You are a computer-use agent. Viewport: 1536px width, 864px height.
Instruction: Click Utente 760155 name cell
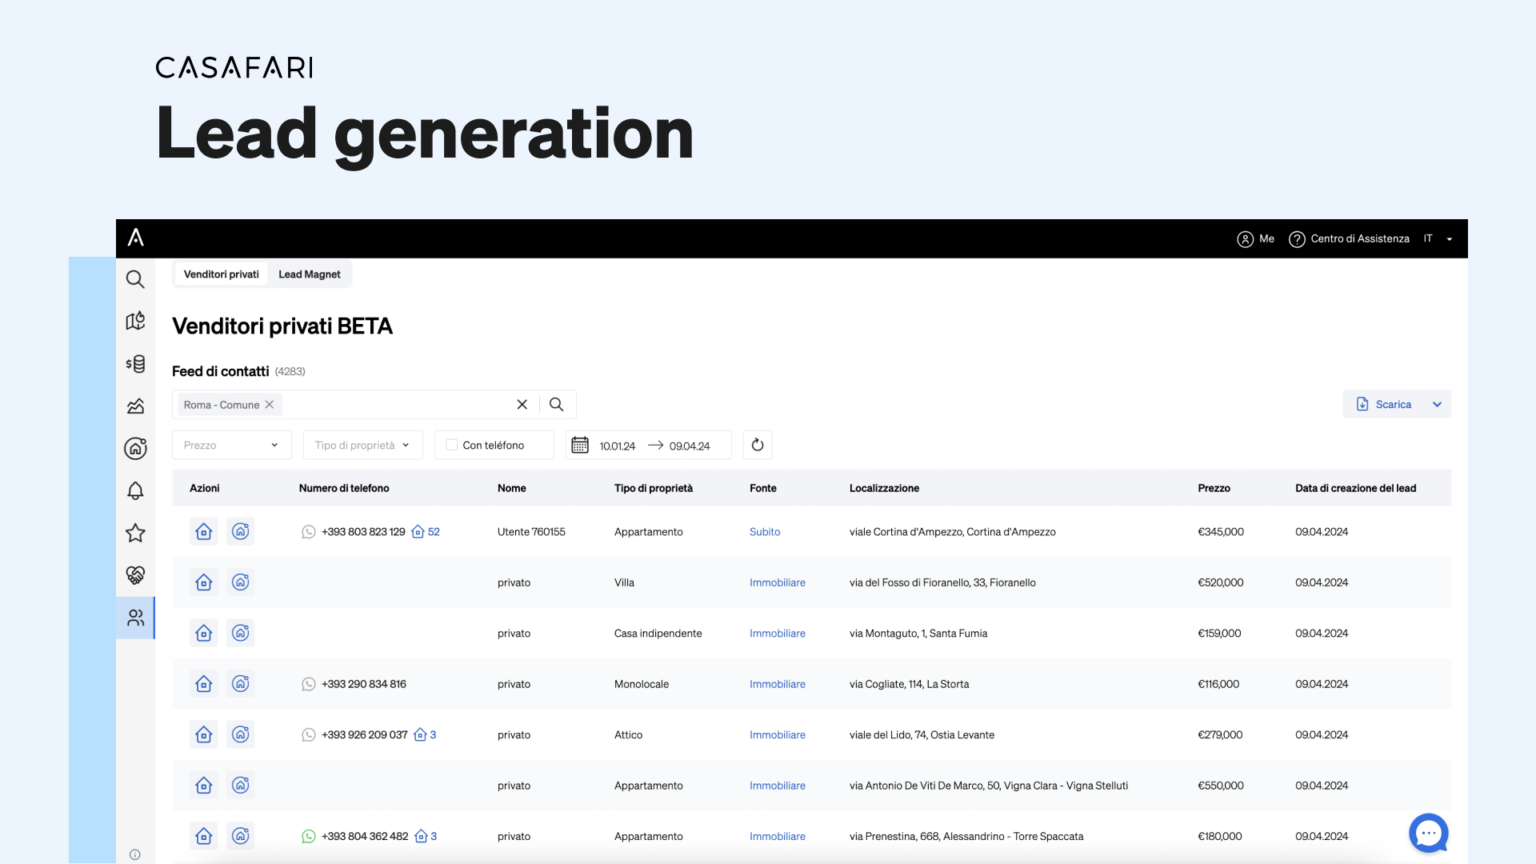coord(531,532)
